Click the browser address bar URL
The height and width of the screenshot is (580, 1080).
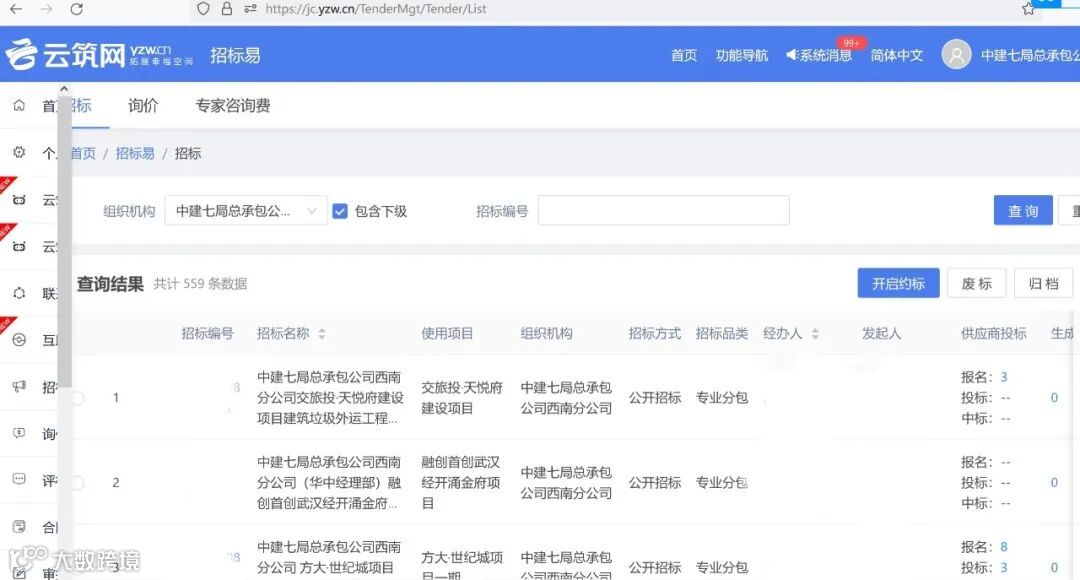point(375,9)
